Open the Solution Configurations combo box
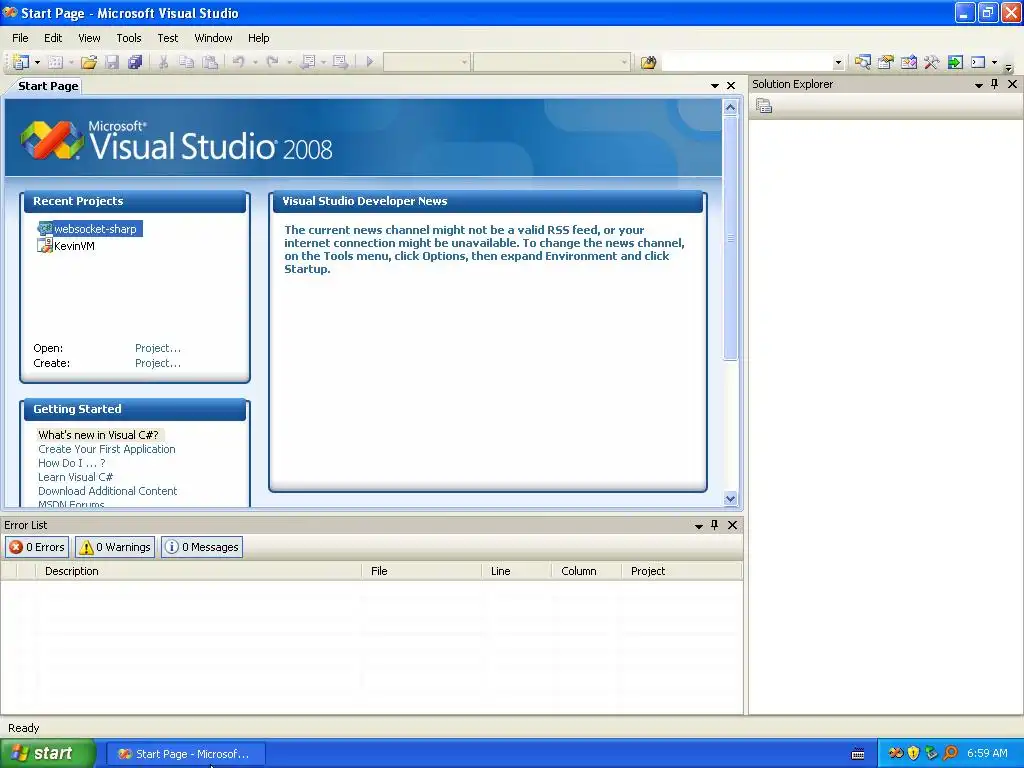This screenshot has height=768, width=1024. [x=426, y=62]
